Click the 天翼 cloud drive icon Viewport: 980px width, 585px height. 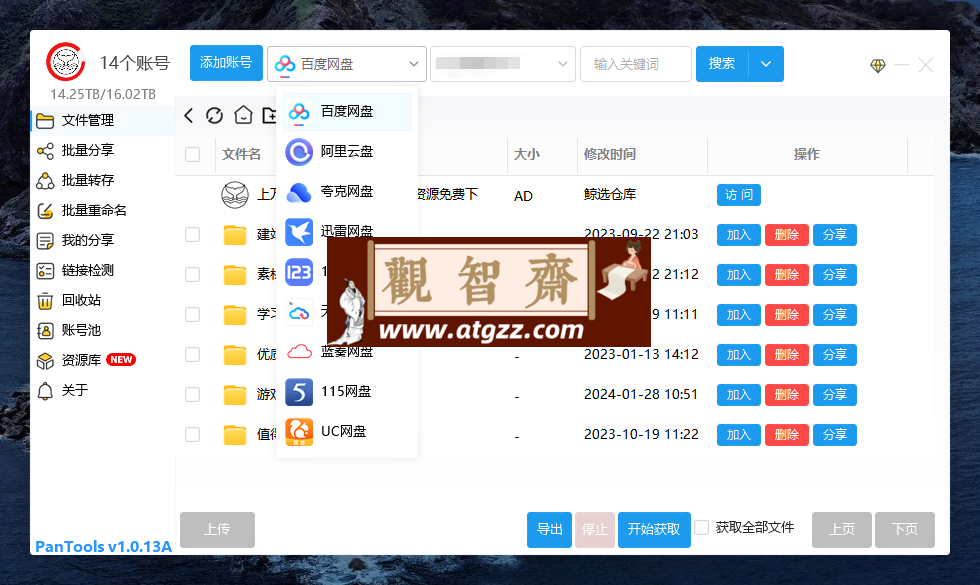click(x=299, y=312)
